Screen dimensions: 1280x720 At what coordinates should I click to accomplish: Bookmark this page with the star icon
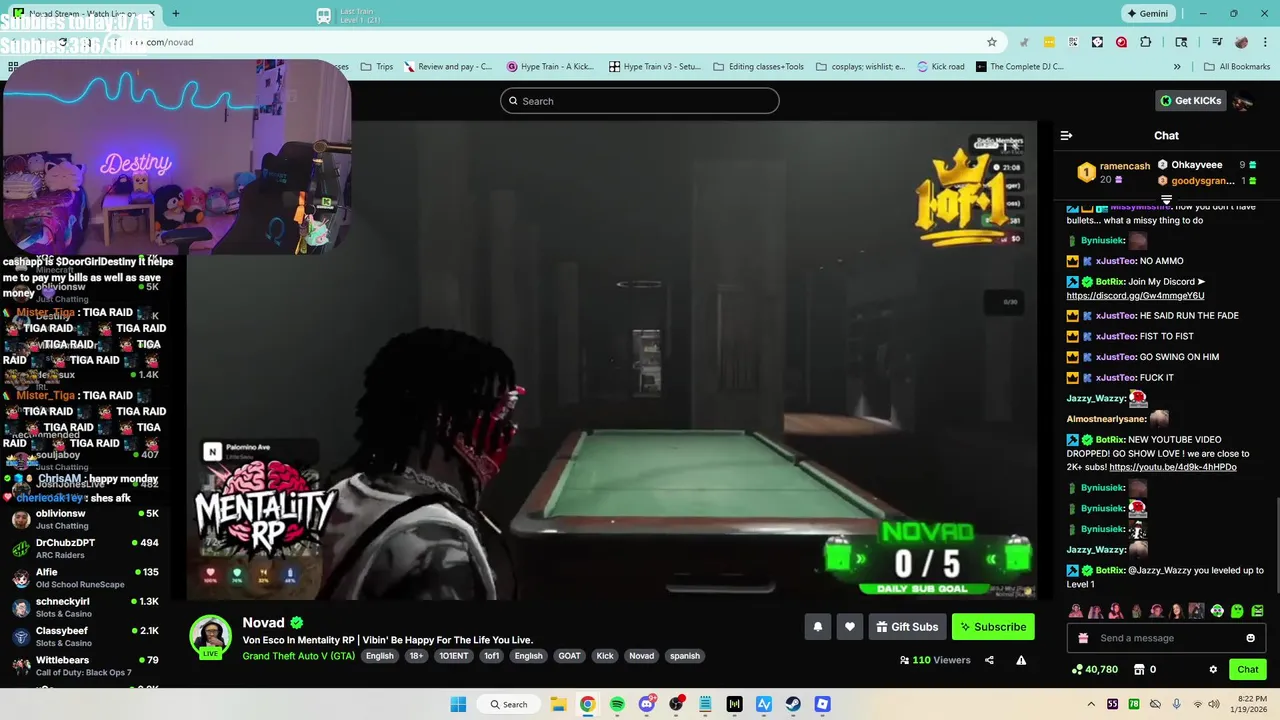click(991, 42)
